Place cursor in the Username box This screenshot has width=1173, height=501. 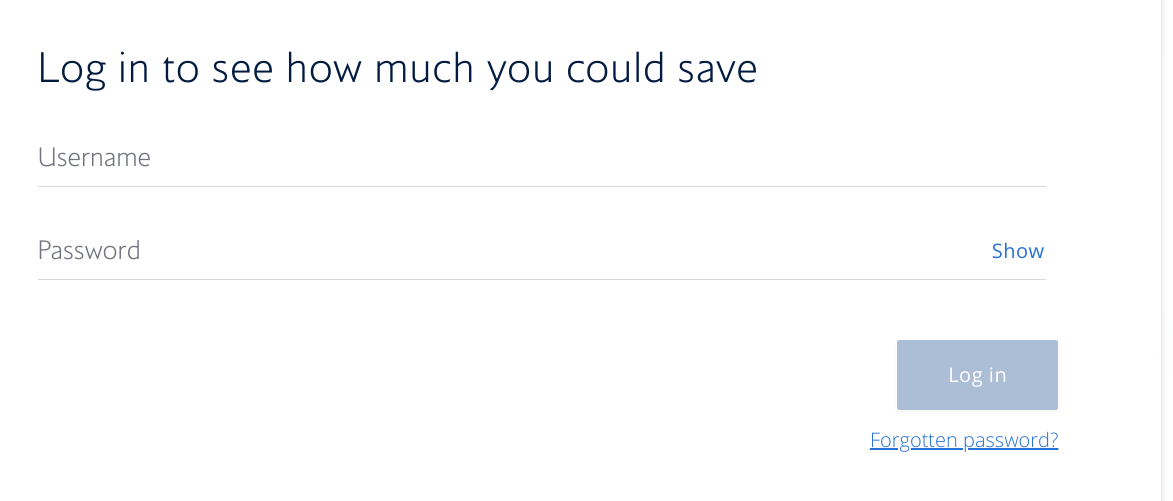[x=540, y=158]
